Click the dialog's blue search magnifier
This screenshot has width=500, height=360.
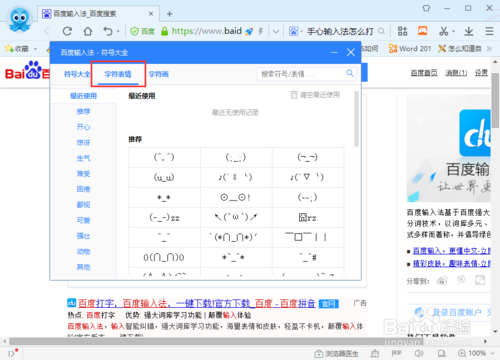350,73
